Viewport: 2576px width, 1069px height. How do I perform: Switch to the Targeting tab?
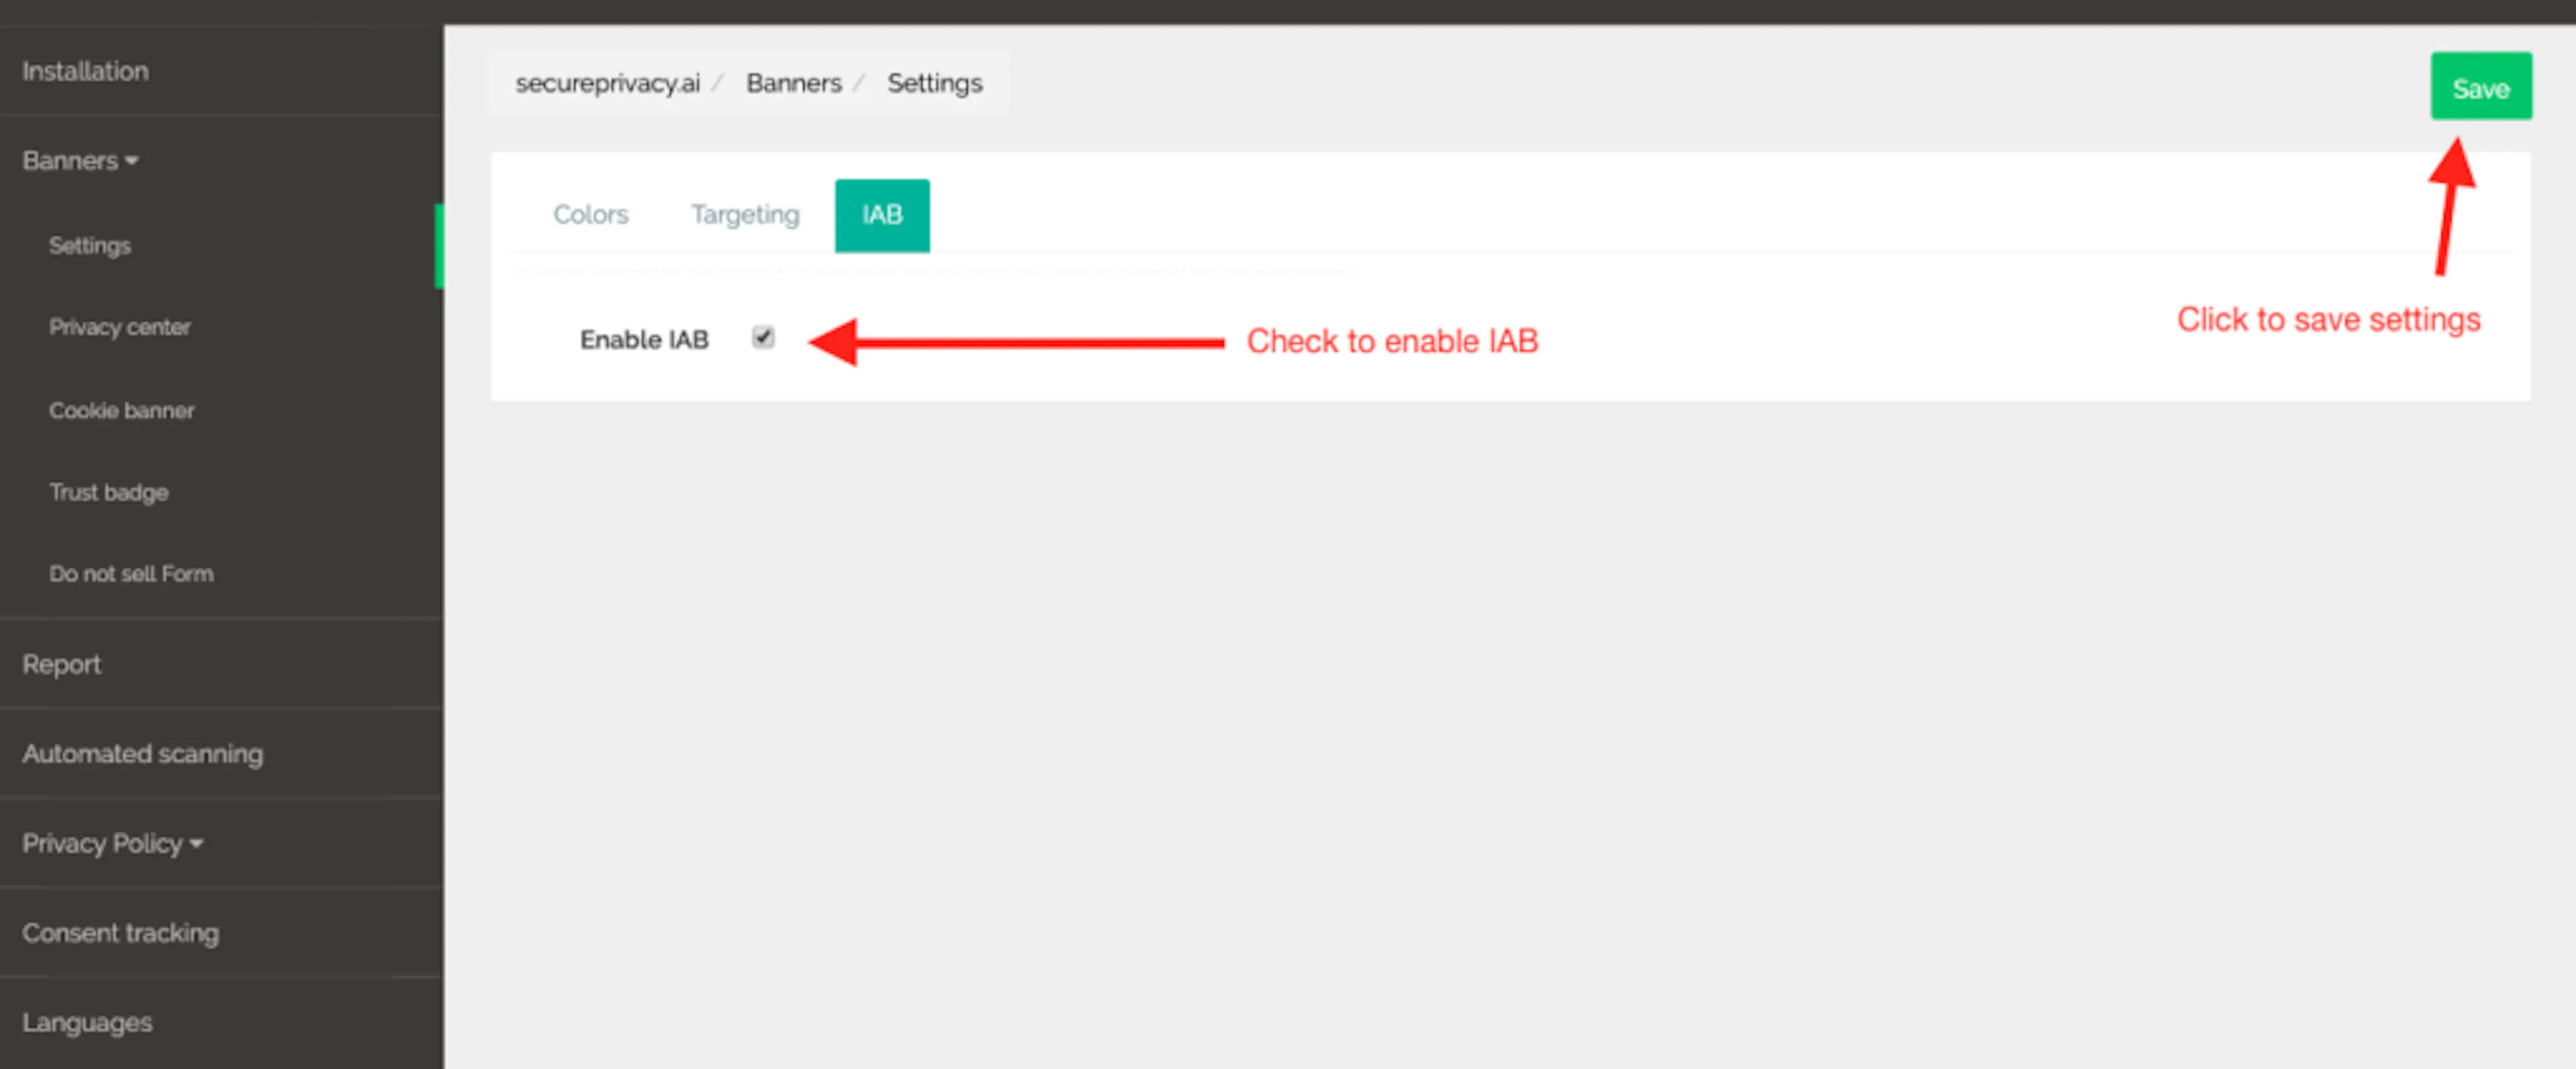[x=744, y=214]
